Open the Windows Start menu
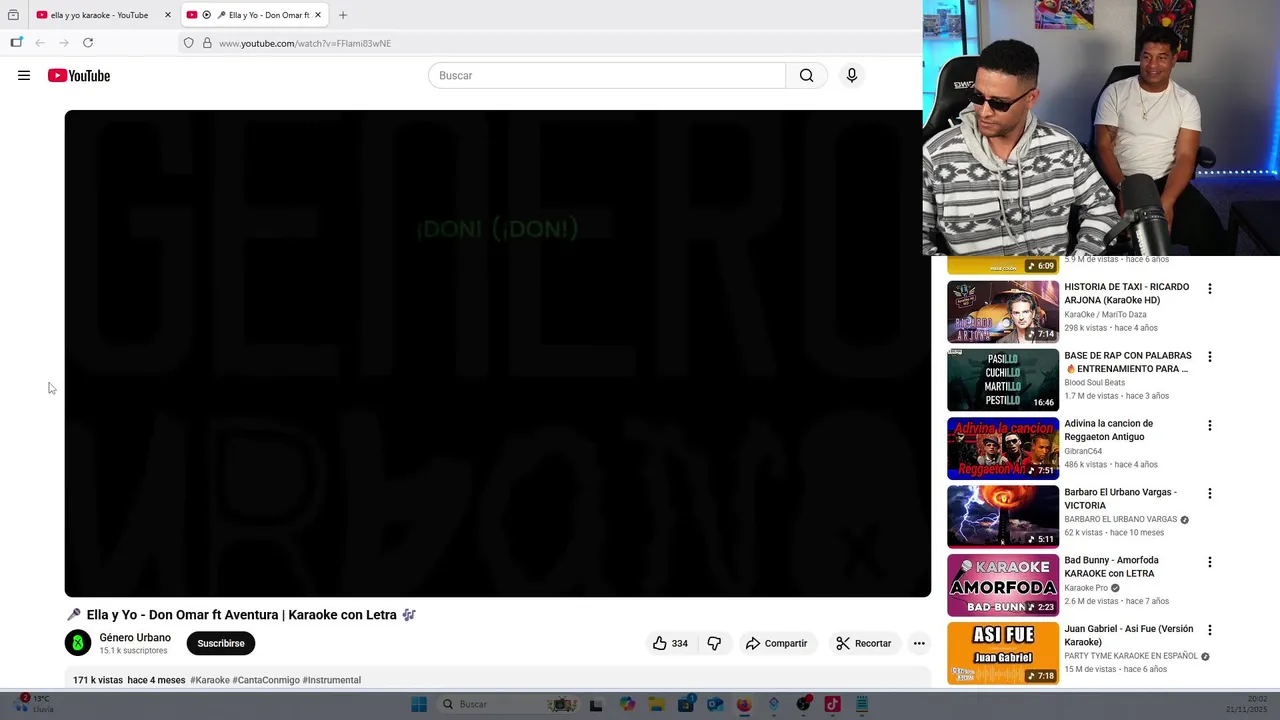Viewport: 1280px width, 720px height. 419,704
